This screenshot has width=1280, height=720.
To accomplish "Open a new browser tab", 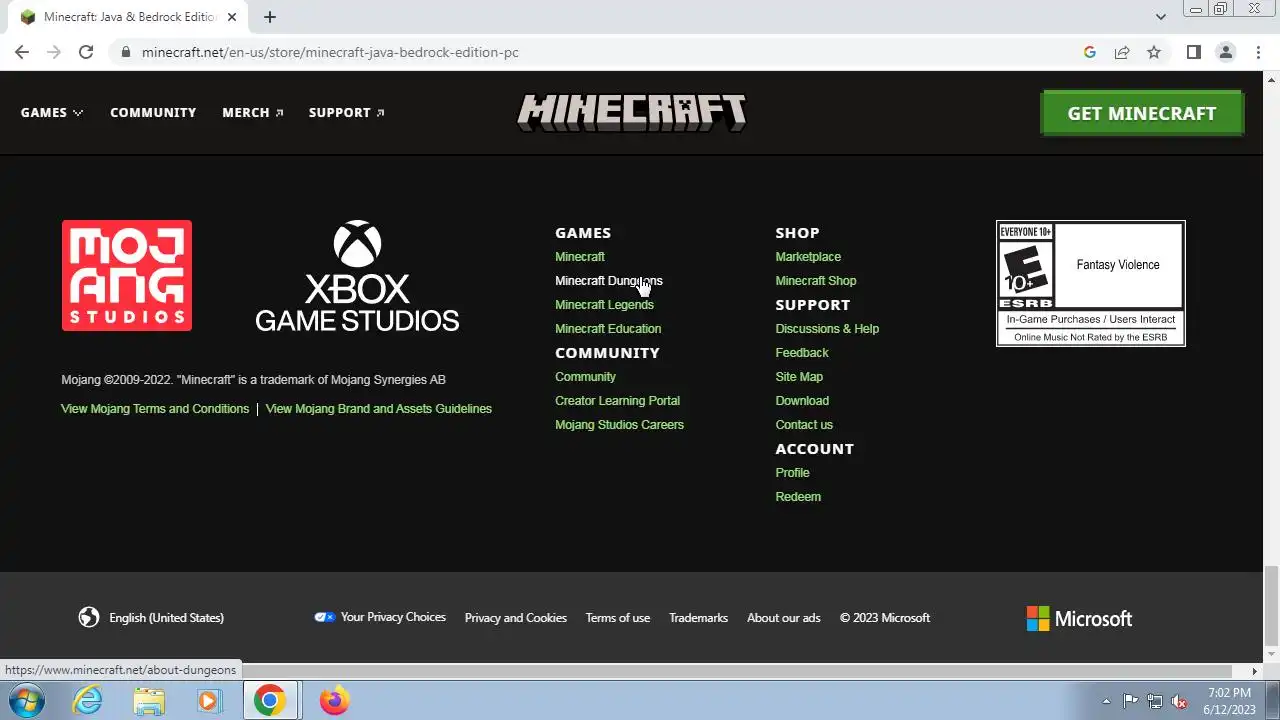I will point(270,17).
